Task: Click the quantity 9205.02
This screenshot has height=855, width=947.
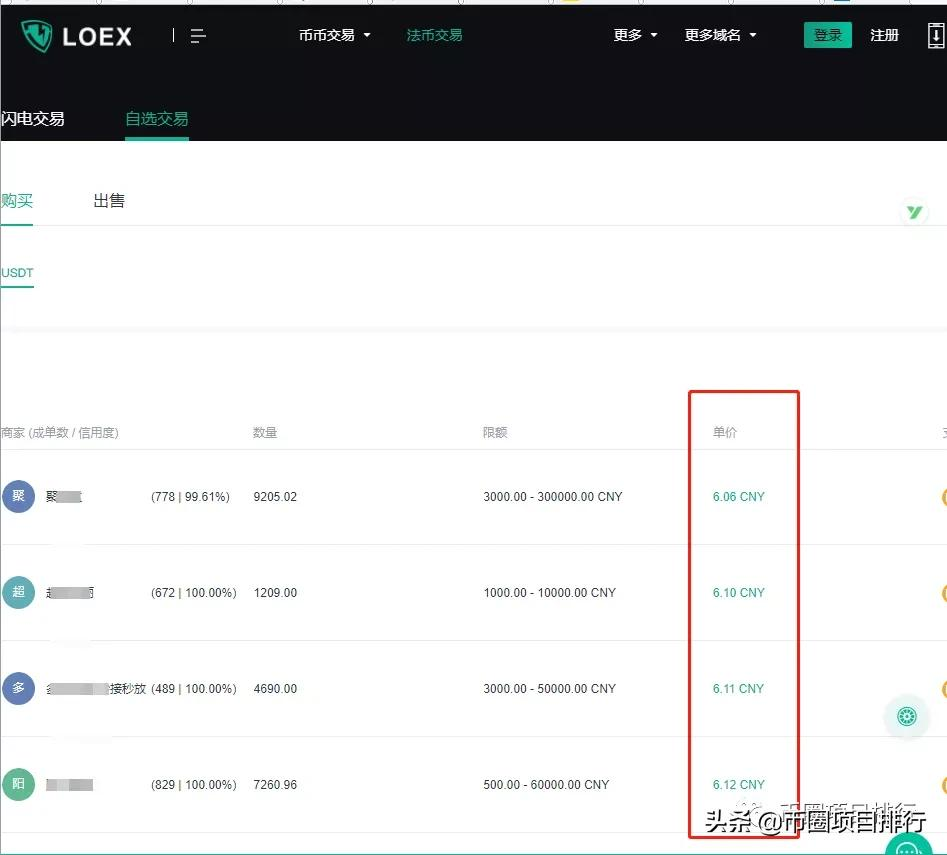Action: (x=275, y=496)
